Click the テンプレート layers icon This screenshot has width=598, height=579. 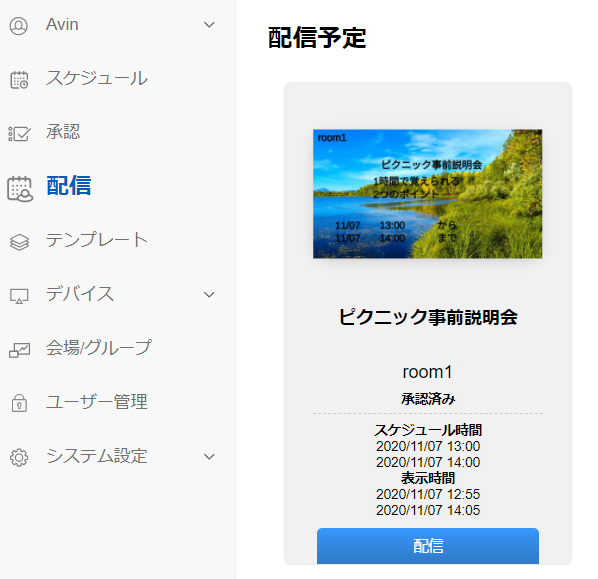(19, 242)
